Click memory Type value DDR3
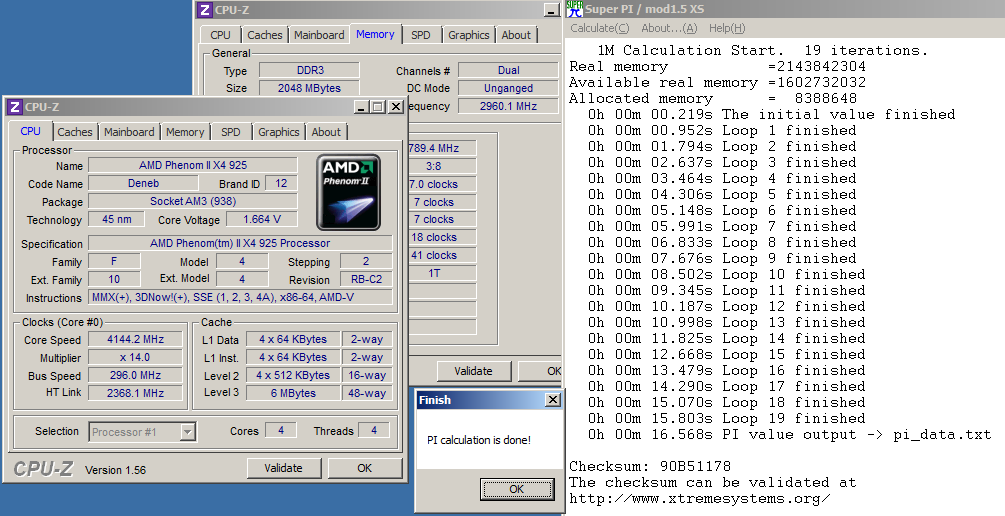1005x516 pixels. (x=310, y=71)
